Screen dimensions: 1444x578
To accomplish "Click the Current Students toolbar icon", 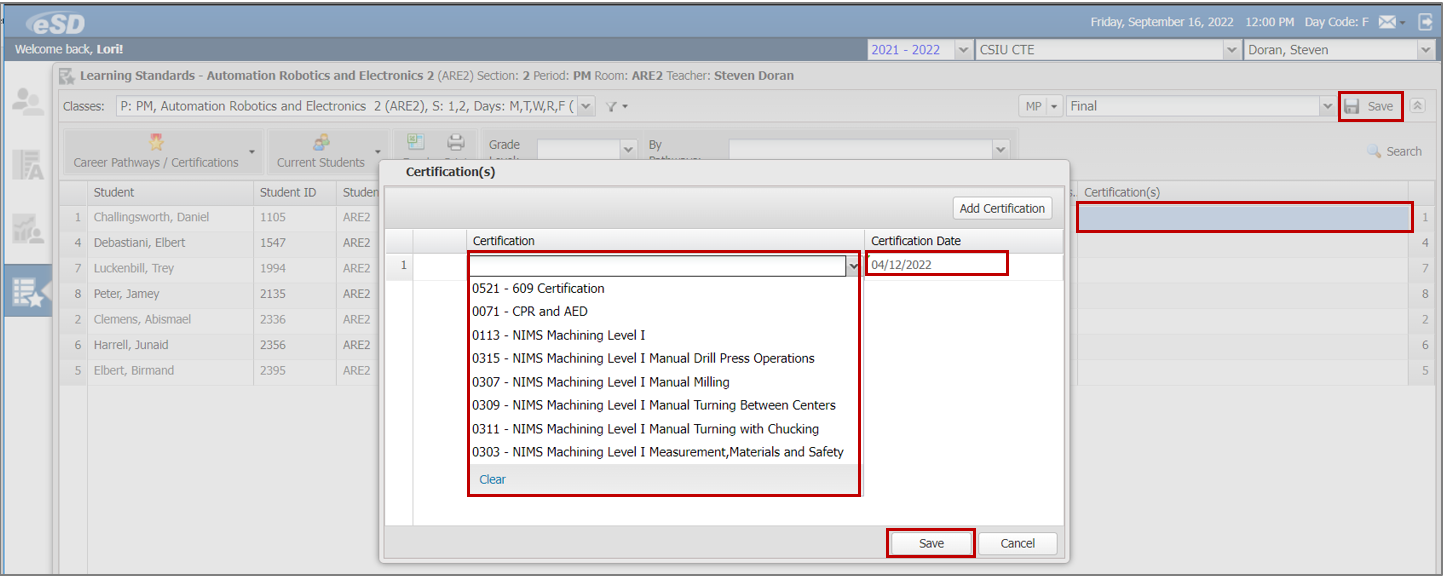I will [321, 143].
